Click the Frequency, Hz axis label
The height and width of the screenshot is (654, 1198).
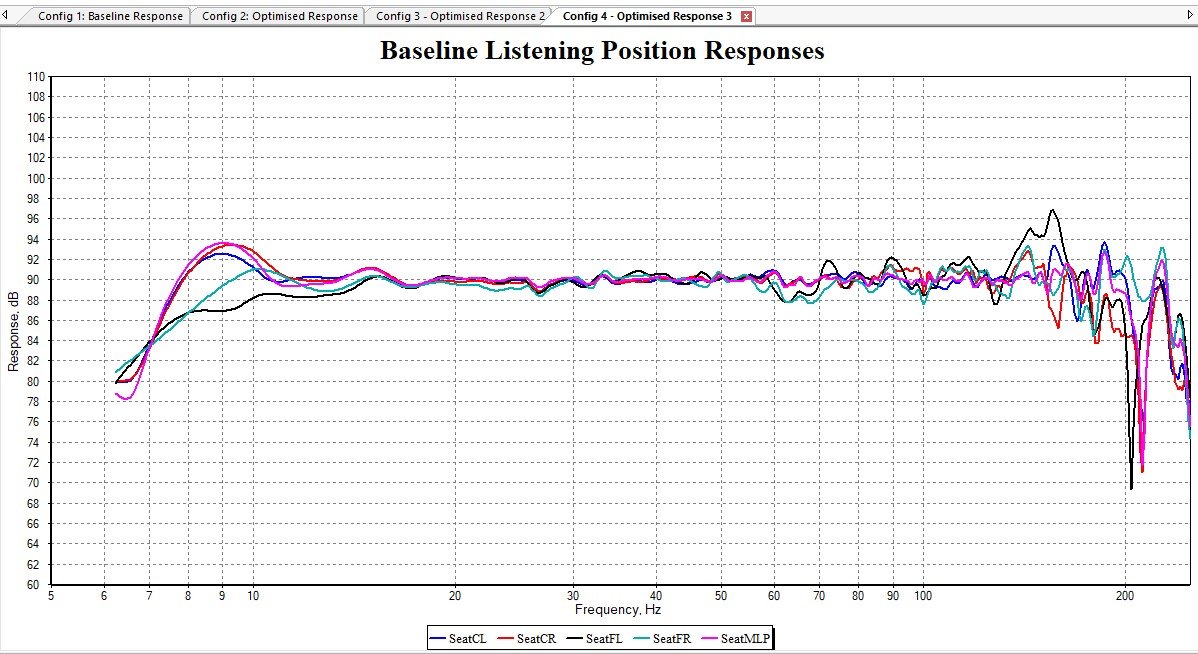(x=617, y=609)
